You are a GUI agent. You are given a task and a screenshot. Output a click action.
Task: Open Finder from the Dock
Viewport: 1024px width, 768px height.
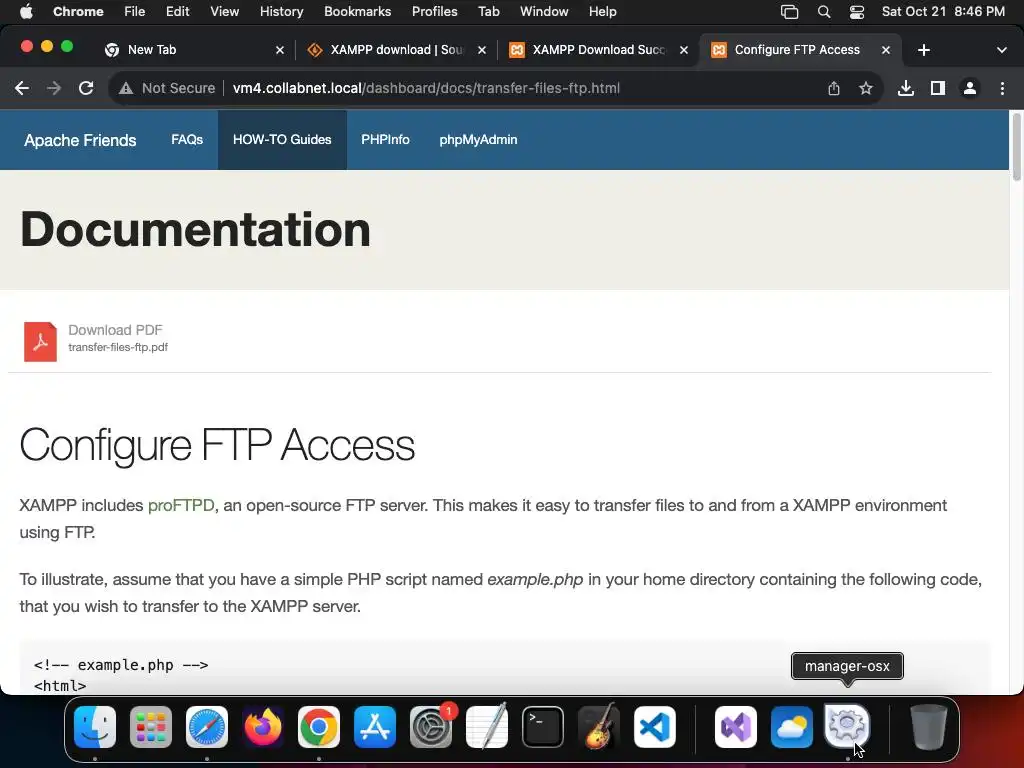(95, 727)
